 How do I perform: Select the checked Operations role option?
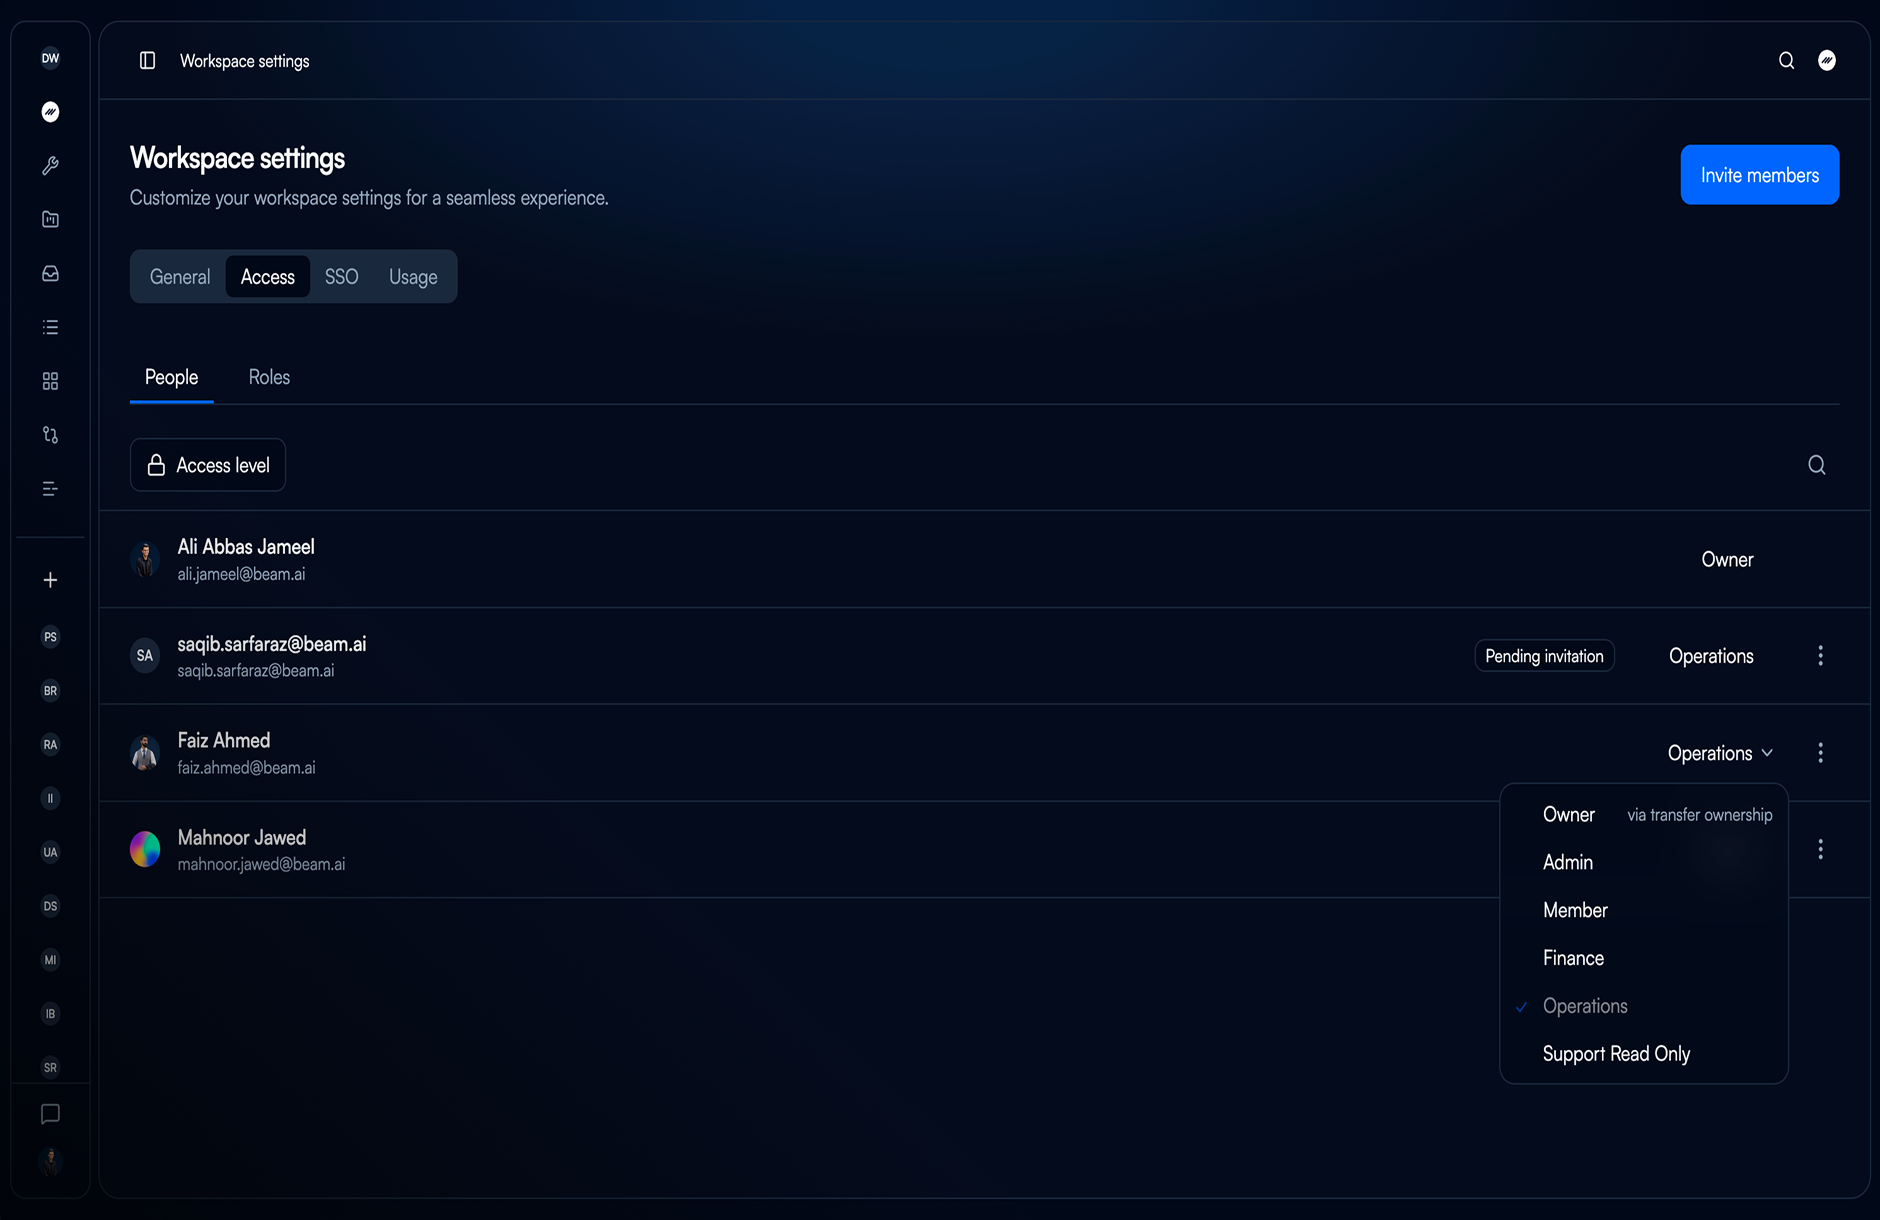coord(1644,1006)
